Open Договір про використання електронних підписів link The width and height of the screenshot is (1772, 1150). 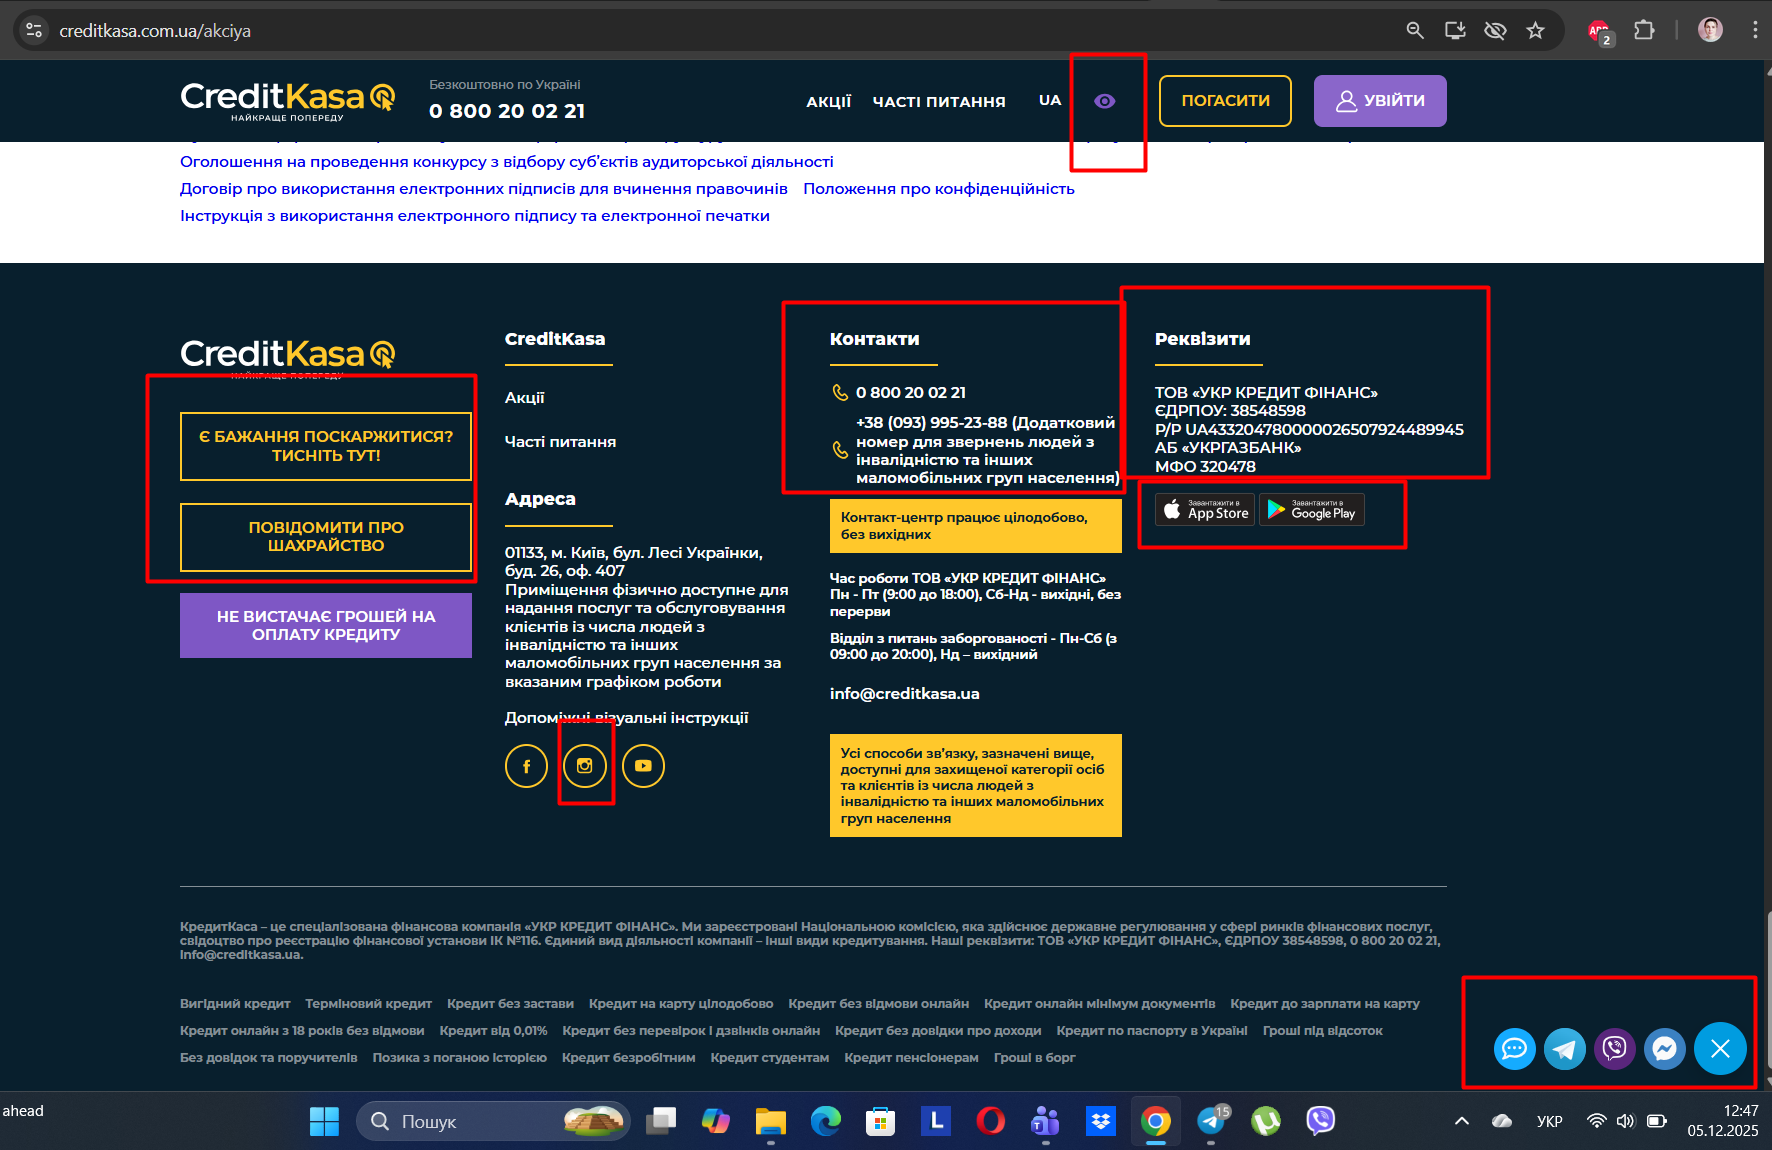[484, 189]
